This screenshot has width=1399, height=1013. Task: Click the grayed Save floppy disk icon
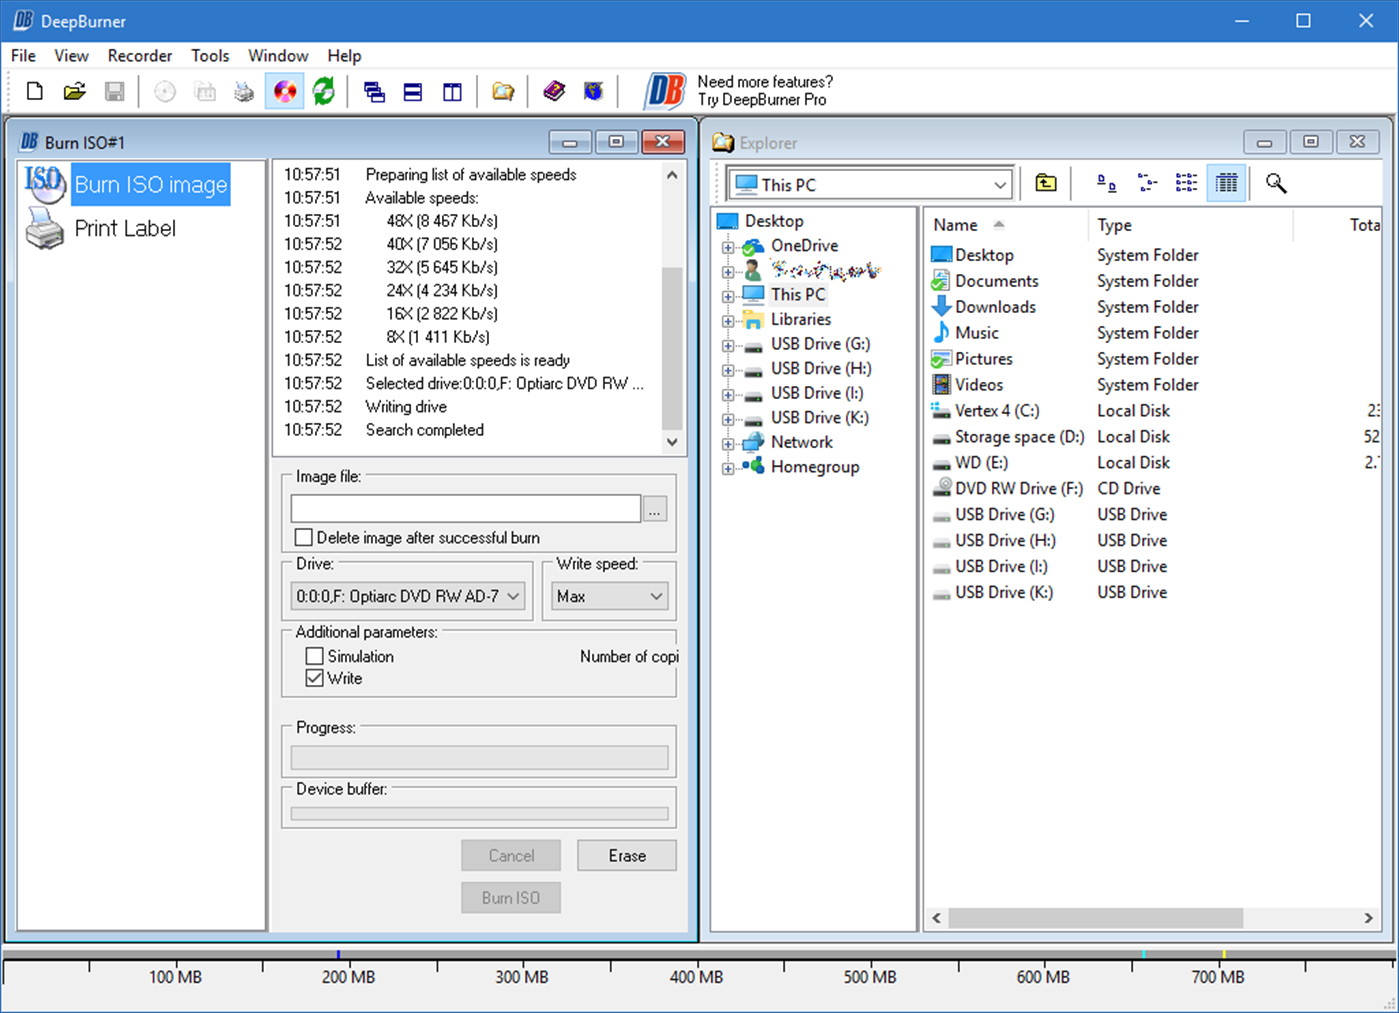pyautogui.click(x=114, y=92)
